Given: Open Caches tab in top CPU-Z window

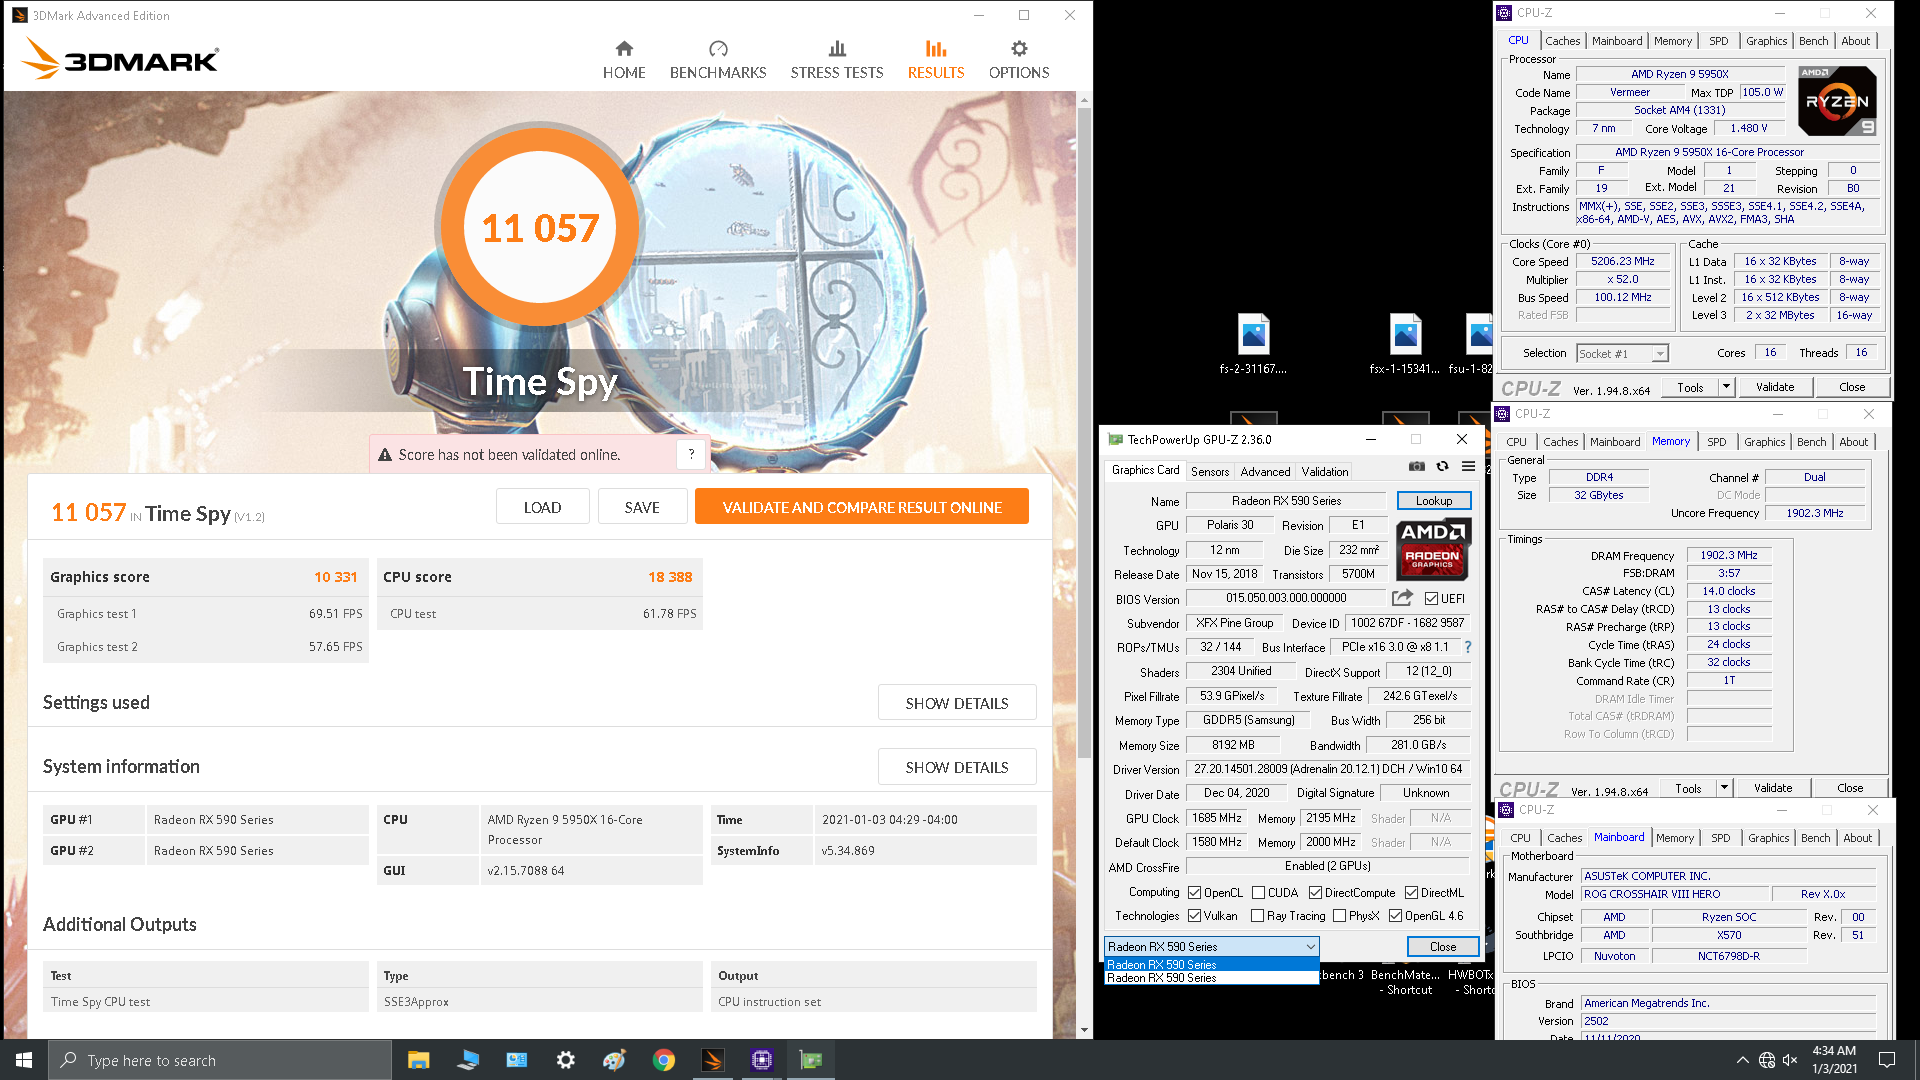Looking at the screenshot, I should point(1562,41).
